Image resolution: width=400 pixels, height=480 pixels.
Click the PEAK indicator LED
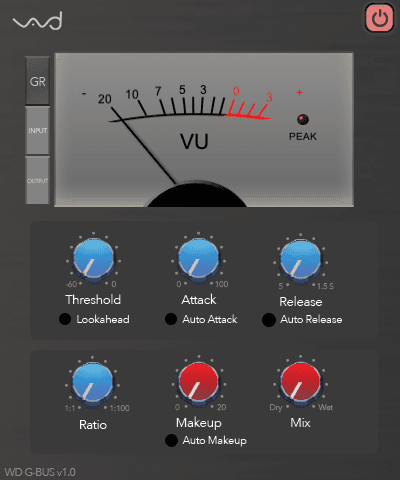pyautogui.click(x=303, y=119)
